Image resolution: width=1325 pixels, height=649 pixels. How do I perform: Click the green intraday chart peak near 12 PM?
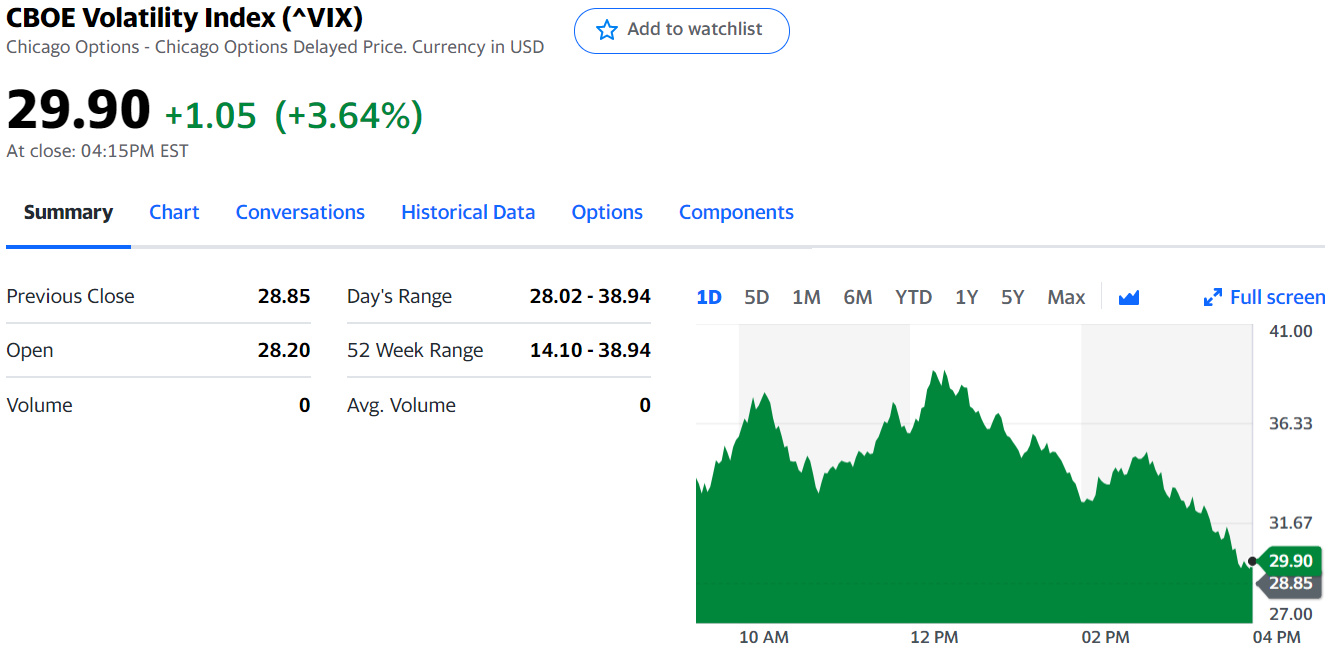pyautogui.click(x=938, y=372)
